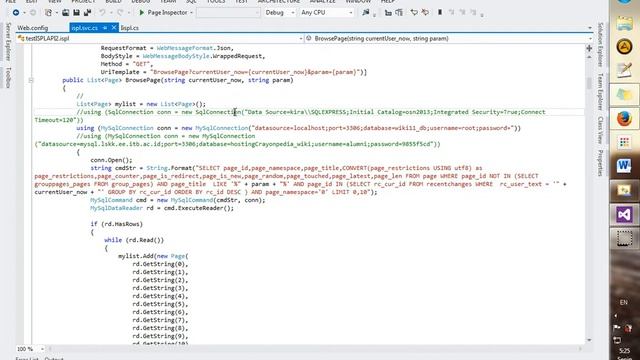
Task: Click the conn.Open(); line of code
Action: point(111,160)
